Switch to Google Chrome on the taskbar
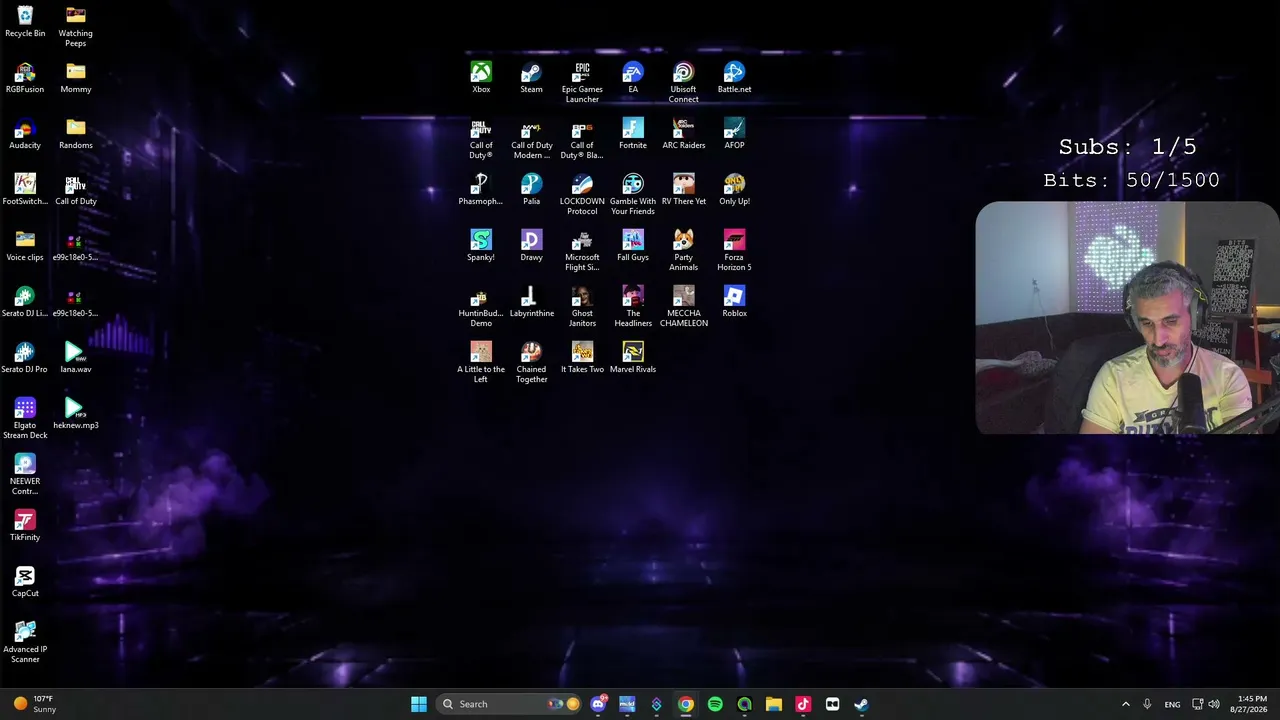The height and width of the screenshot is (720, 1280). [x=686, y=704]
